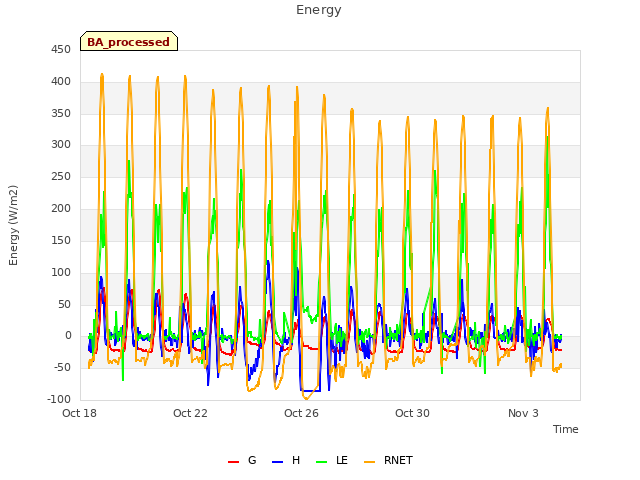Click the 250 y-axis tick label

pos(61,176)
